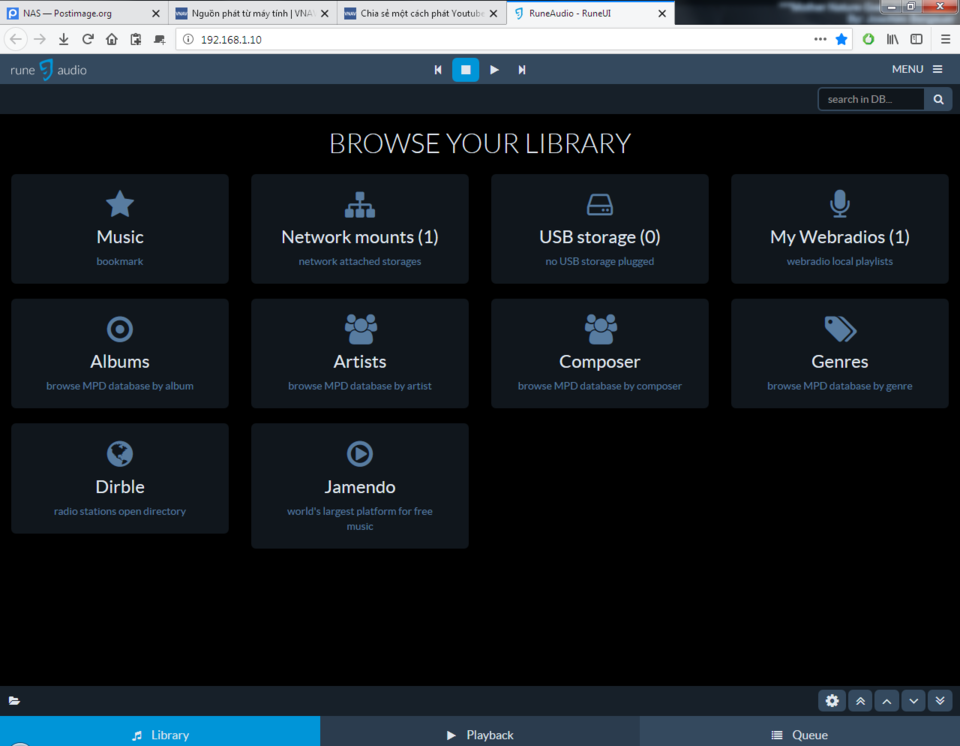Open the settings gear button
Viewport: 960px width, 746px height.
point(832,701)
